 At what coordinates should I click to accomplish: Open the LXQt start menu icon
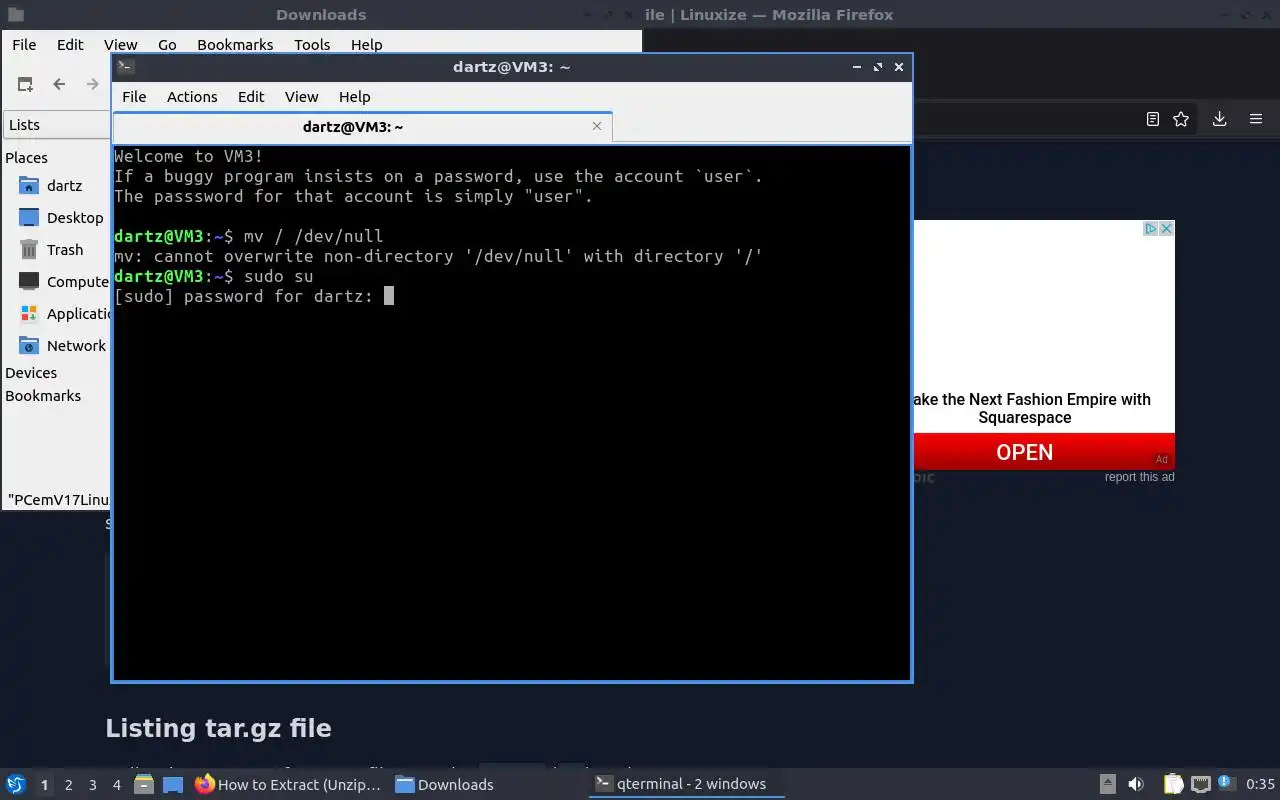click(x=16, y=784)
